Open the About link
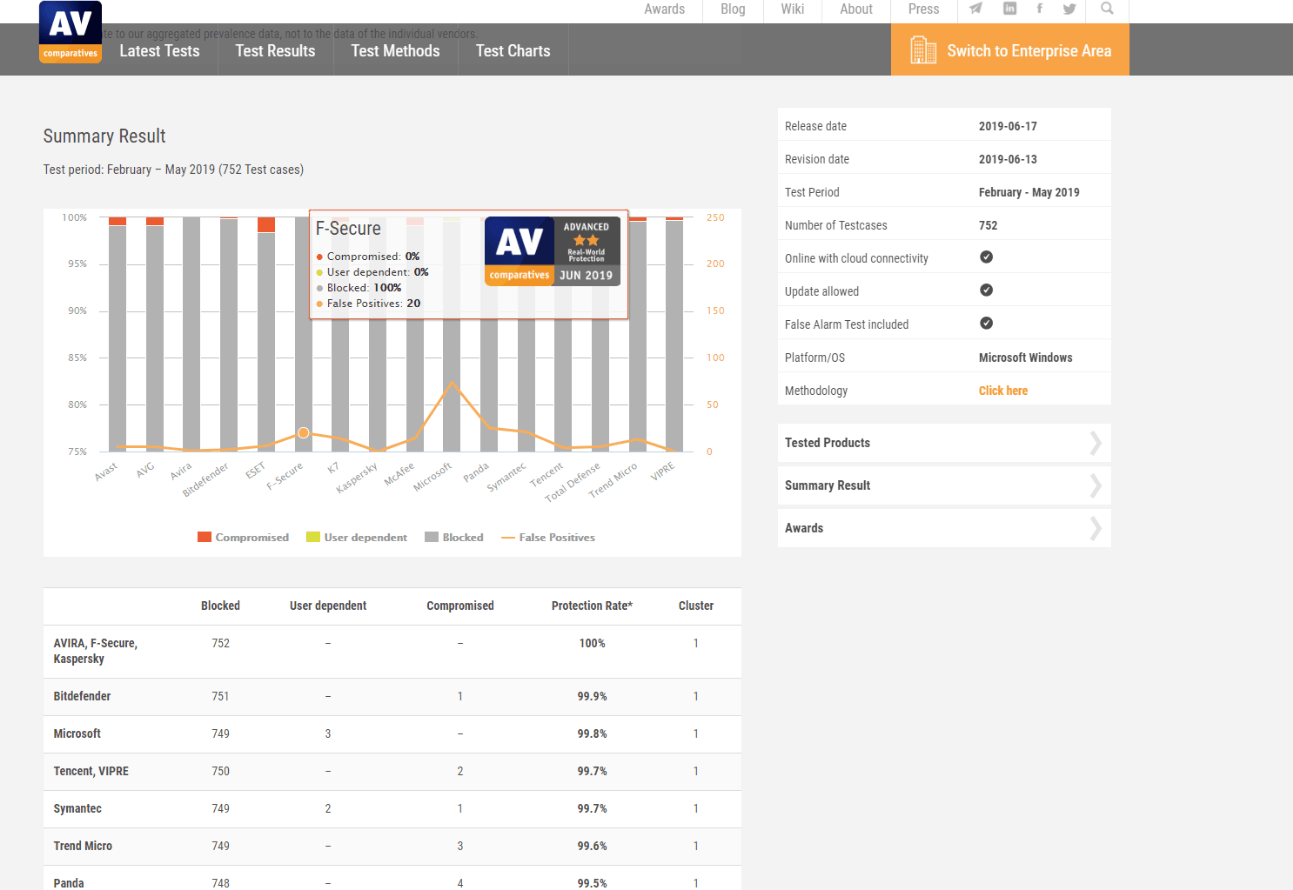Image resolution: width=1293 pixels, height=890 pixels. tap(856, 9)
